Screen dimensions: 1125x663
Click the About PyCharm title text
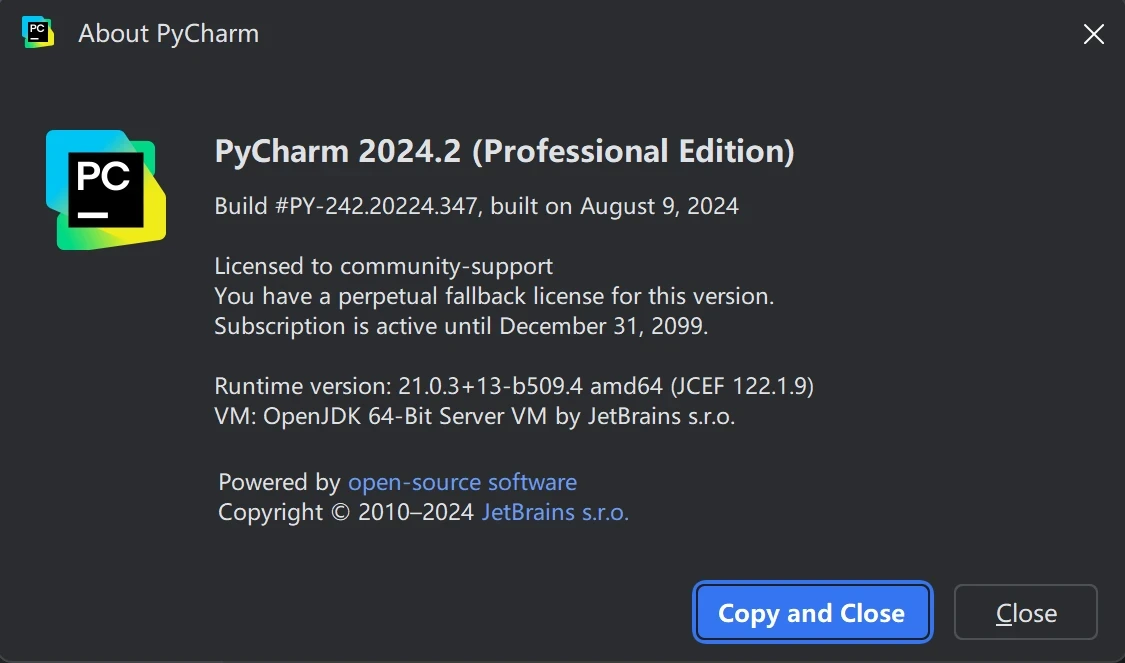(168, 33)
